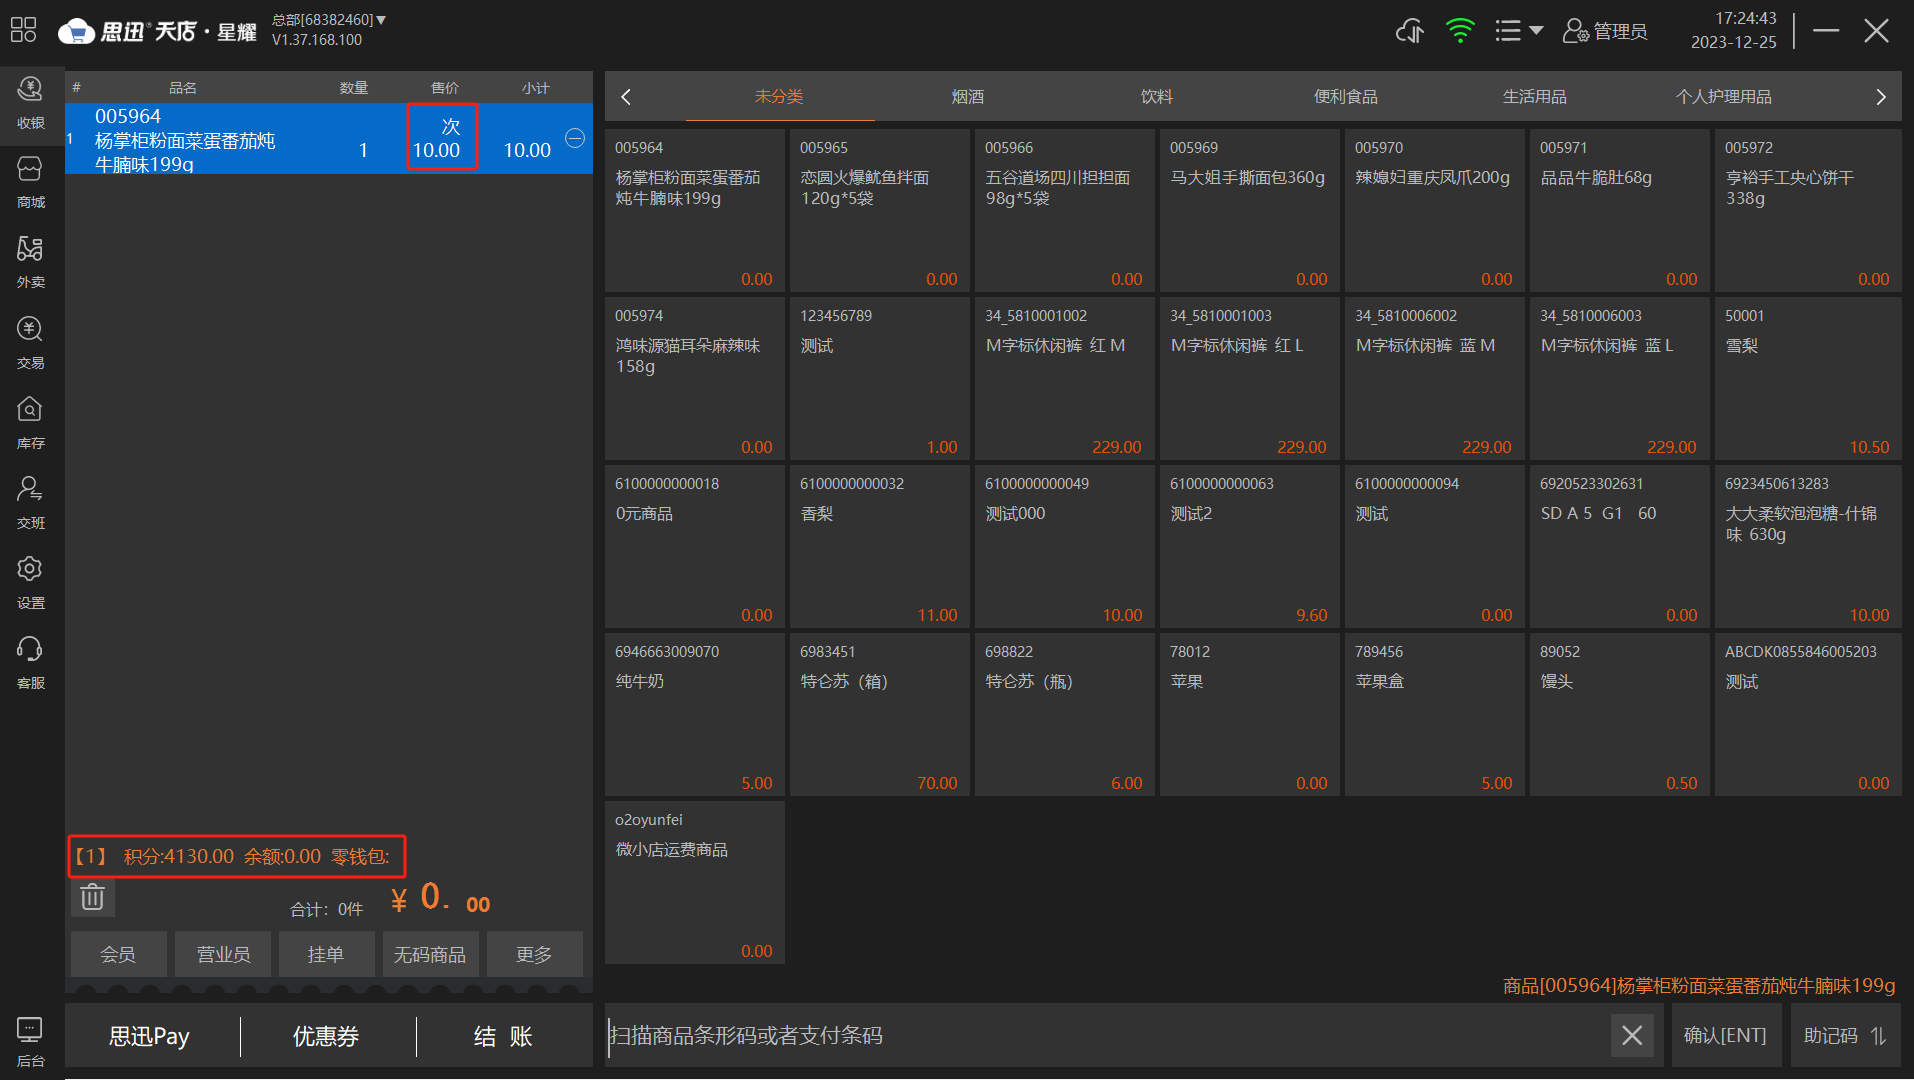Click the 管理员 user account icon
The image size is (1914, 1080).
(1604, 31)
